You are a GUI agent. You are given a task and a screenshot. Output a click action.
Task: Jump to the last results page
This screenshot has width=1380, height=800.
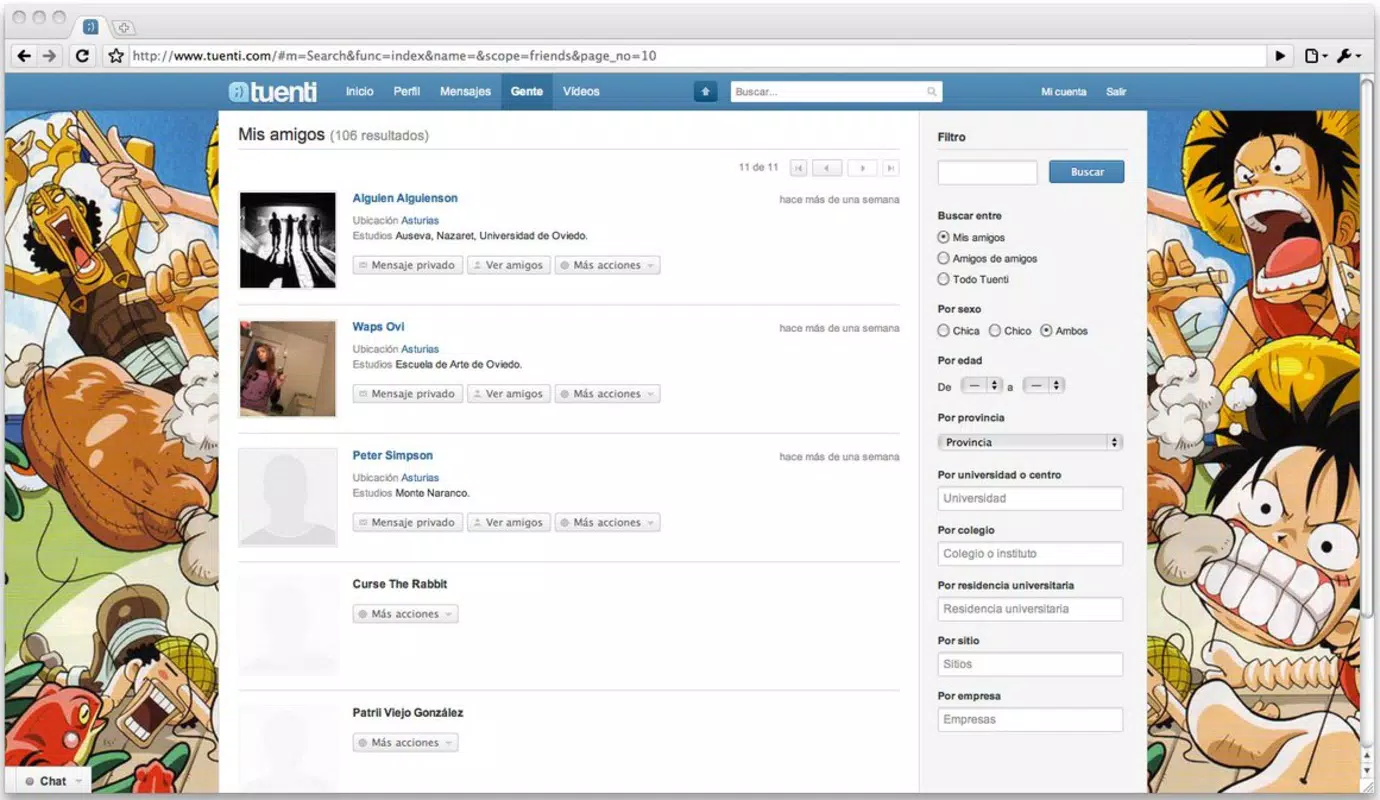[x=890, y=168]
